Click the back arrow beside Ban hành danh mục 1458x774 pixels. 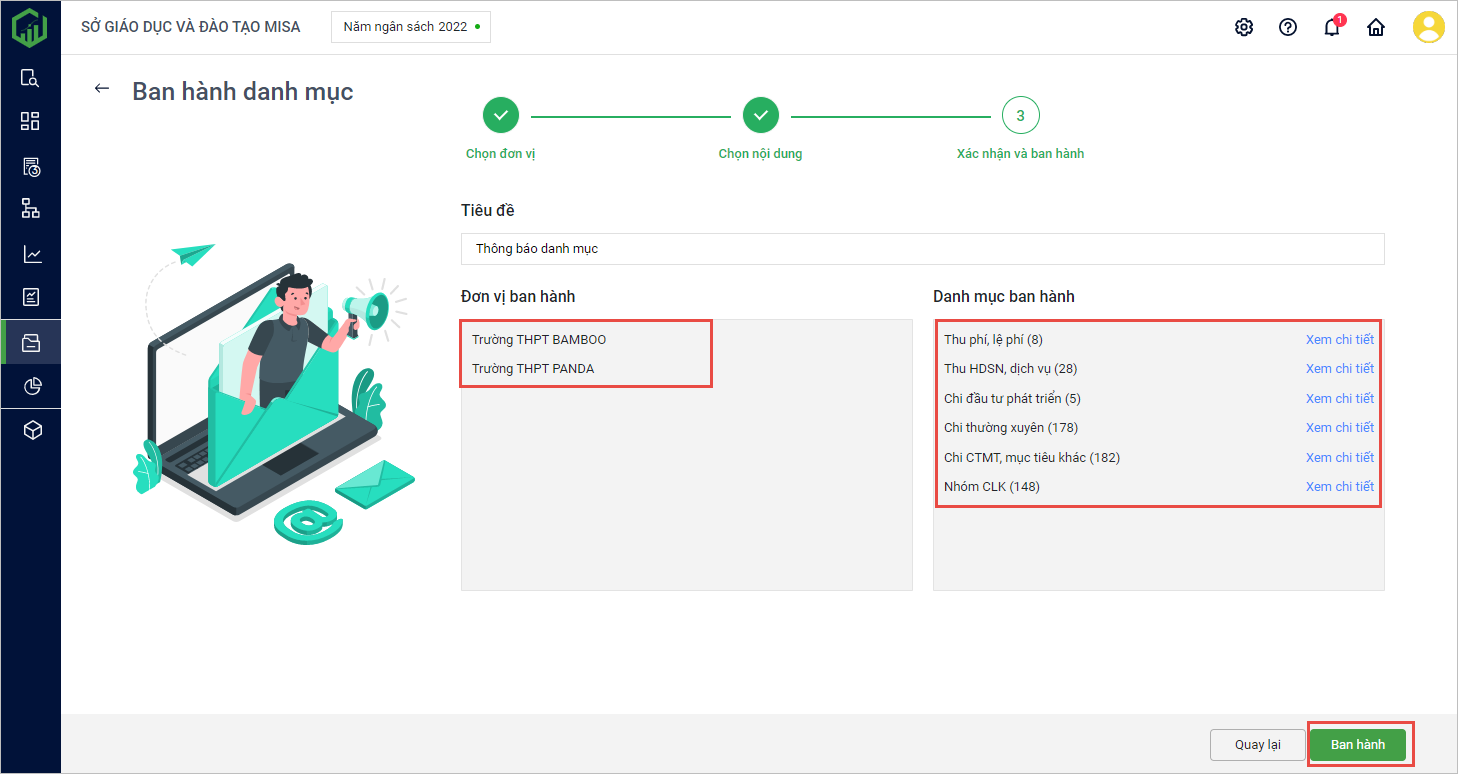click(x=101, y=89)
